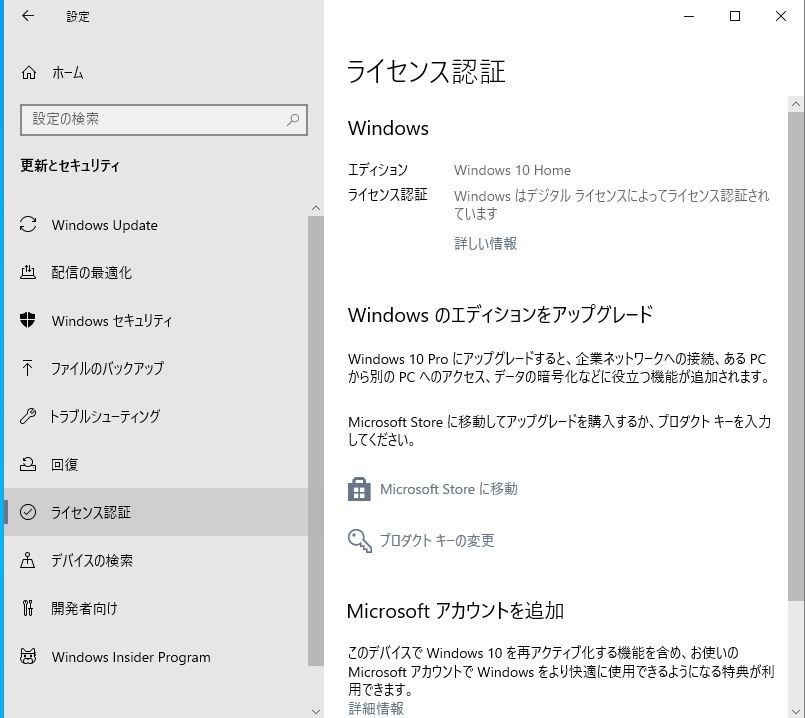The width and height of the screenshot is (805, 718).
Task: Click the sidebar scrollbar up arrow
Action: click(x=316, y=208)
